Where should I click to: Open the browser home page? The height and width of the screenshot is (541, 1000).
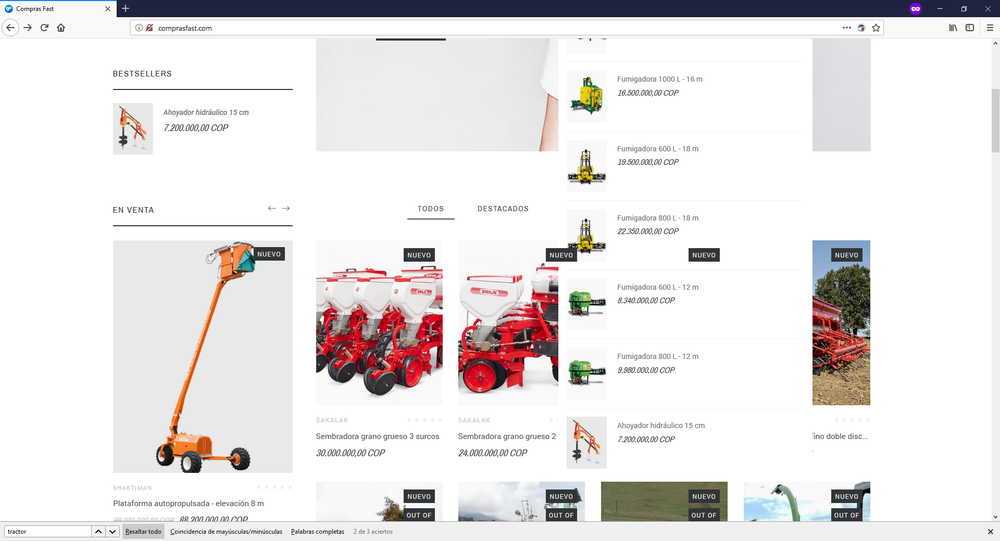click(x=61, y=27)
